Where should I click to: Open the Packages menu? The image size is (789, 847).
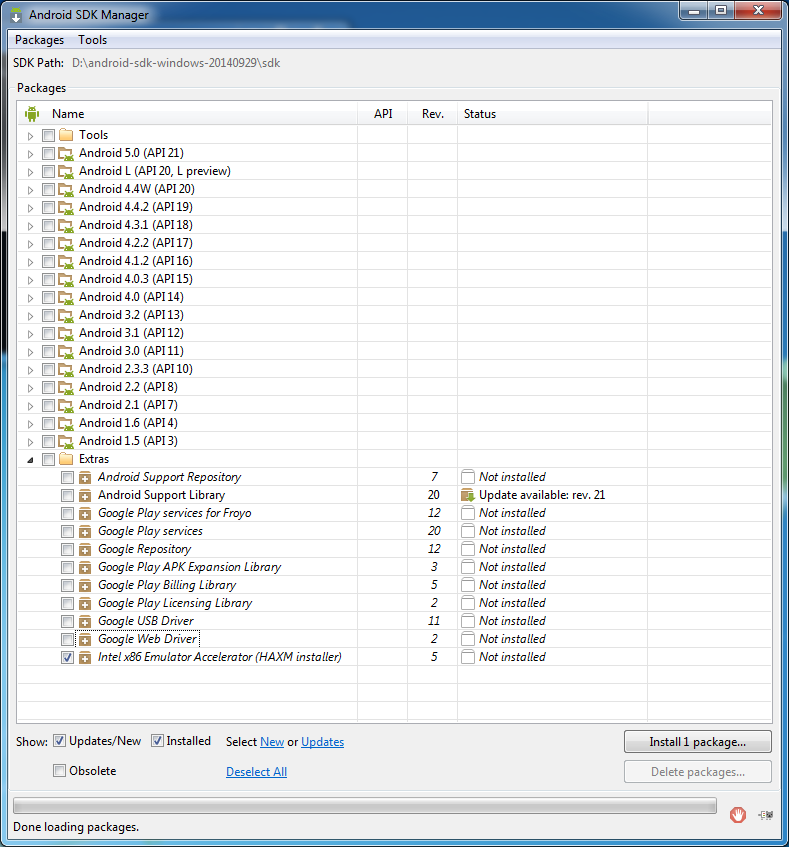pyautogui.click(x=39, y=40)
